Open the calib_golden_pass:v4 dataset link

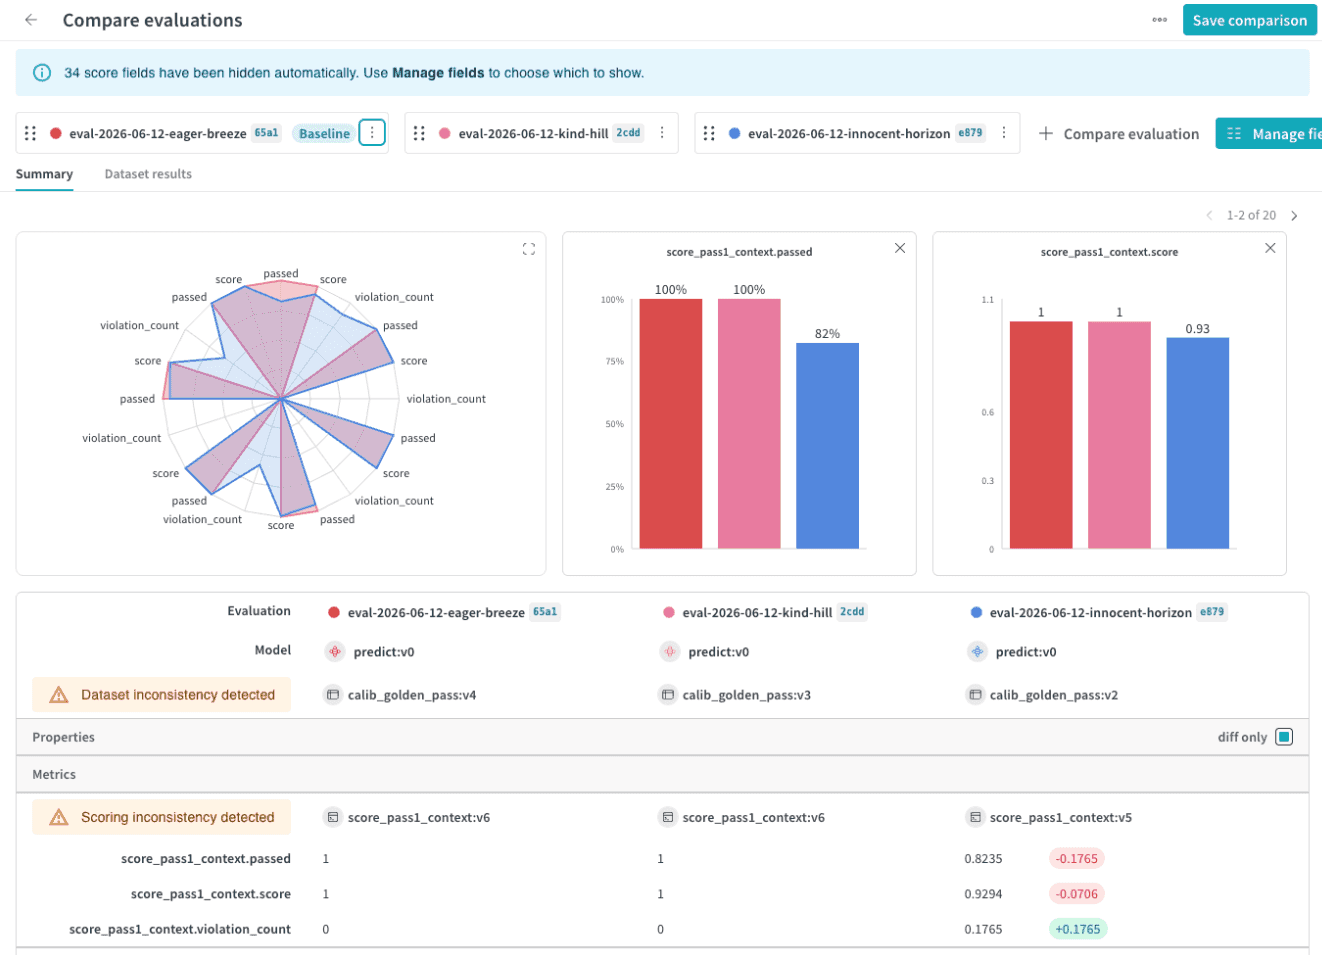tap(412, 695)
